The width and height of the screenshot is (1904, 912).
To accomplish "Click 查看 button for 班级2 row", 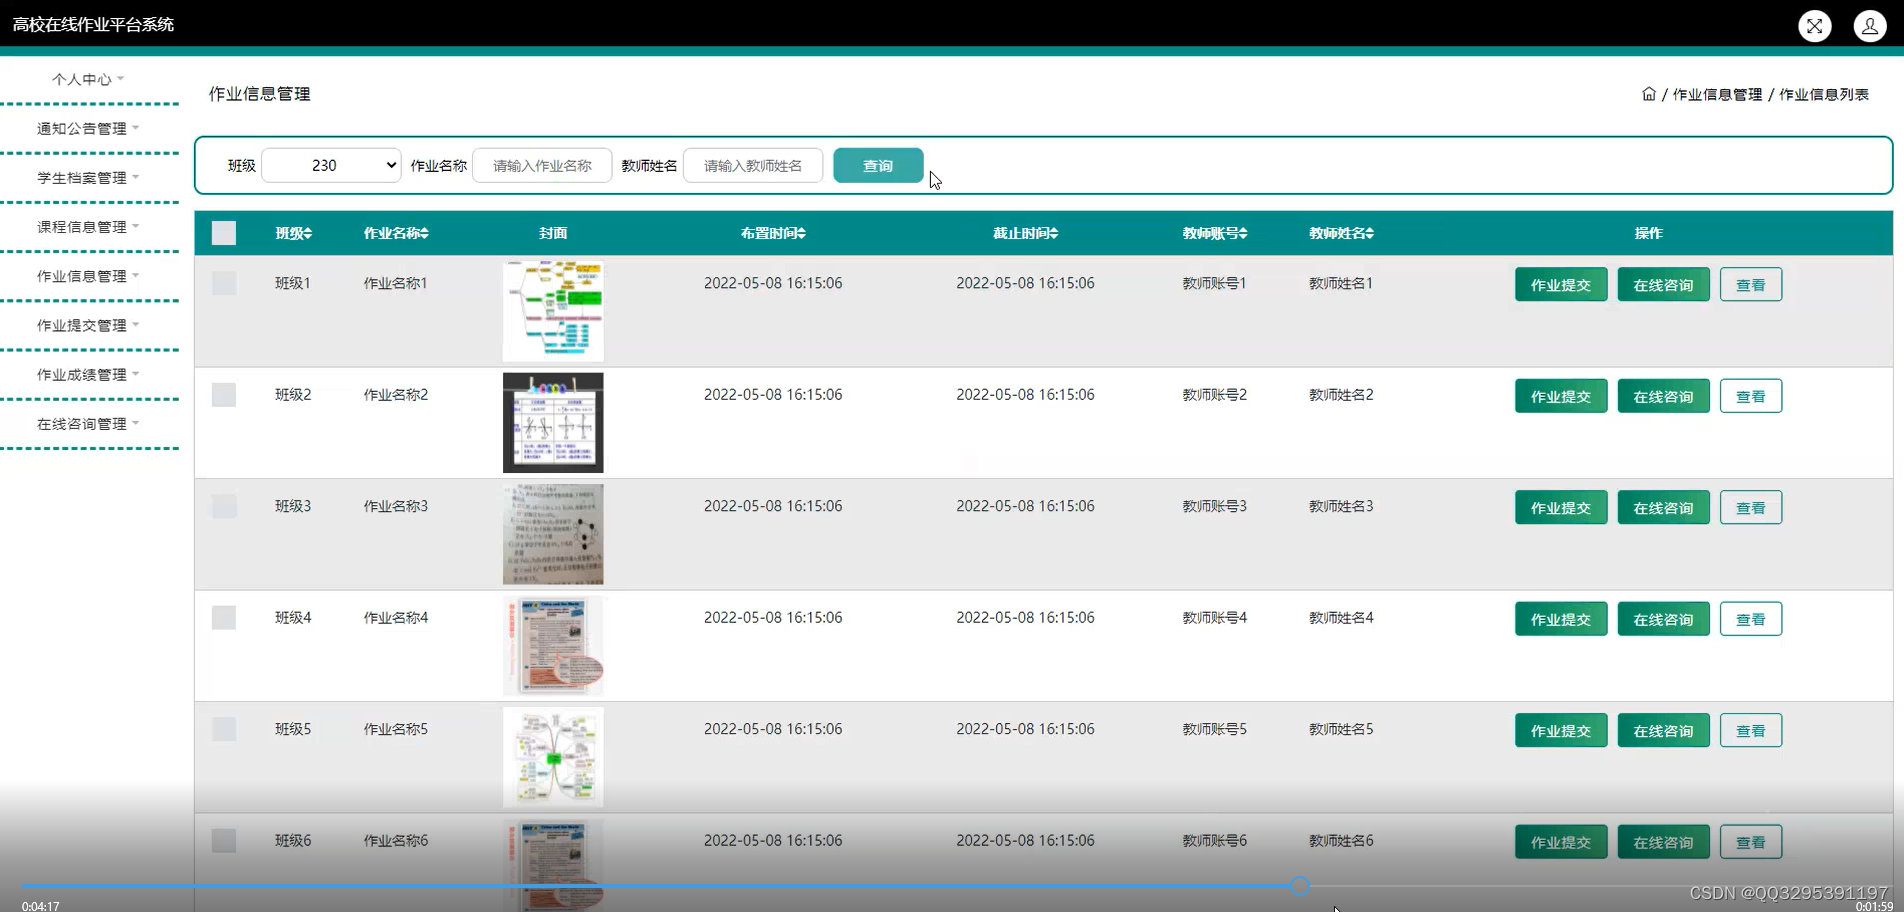I will click(1751, 396).
